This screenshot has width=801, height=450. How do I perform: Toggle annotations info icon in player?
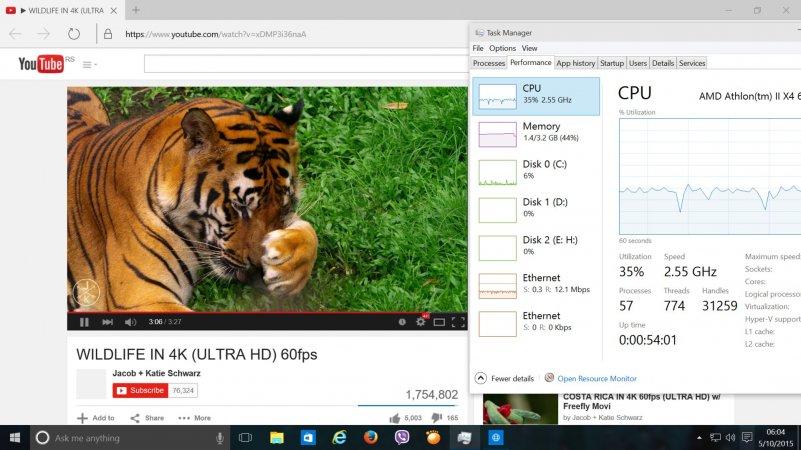(402, 322)
